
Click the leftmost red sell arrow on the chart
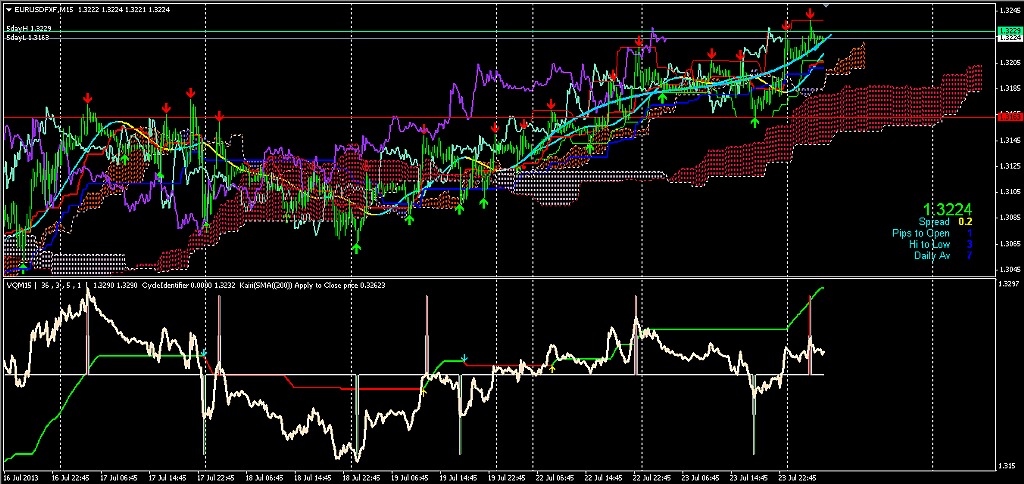[x=88, y=98]
